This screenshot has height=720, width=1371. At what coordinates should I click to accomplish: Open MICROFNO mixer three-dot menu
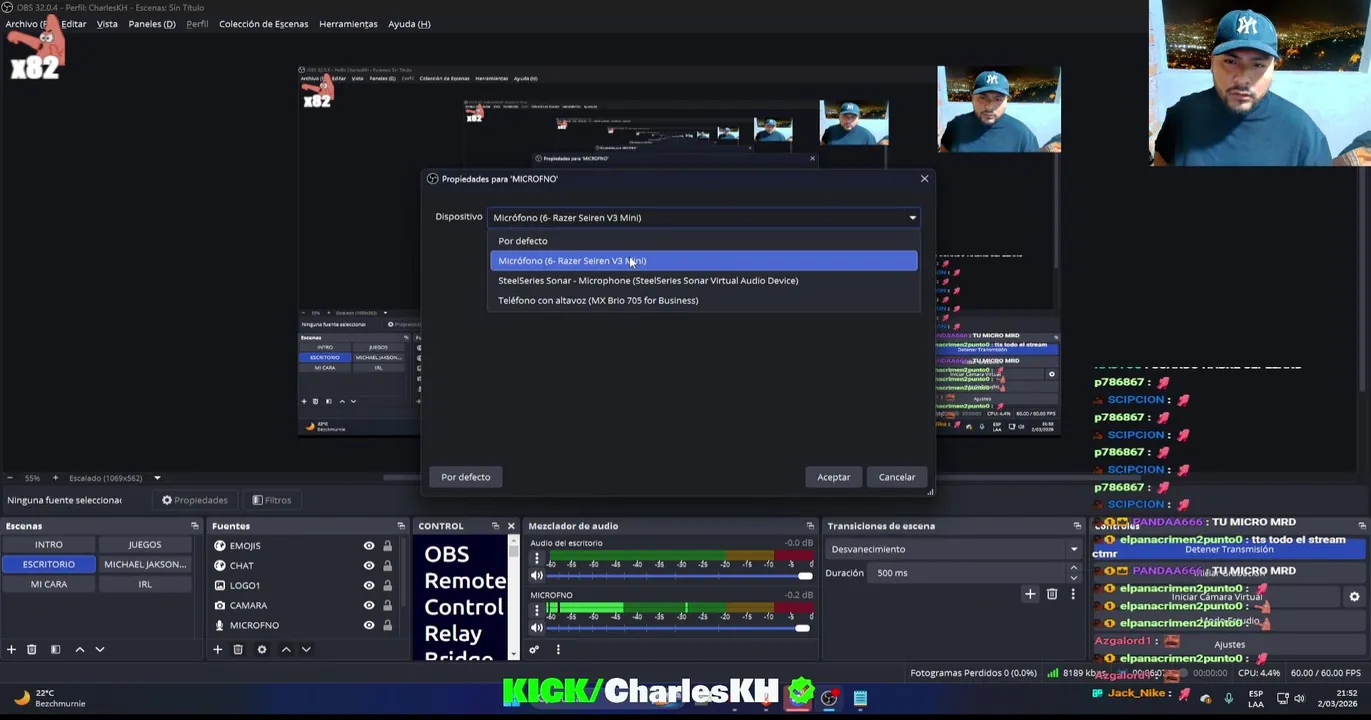pyautogui.click(x=536, y=610)
